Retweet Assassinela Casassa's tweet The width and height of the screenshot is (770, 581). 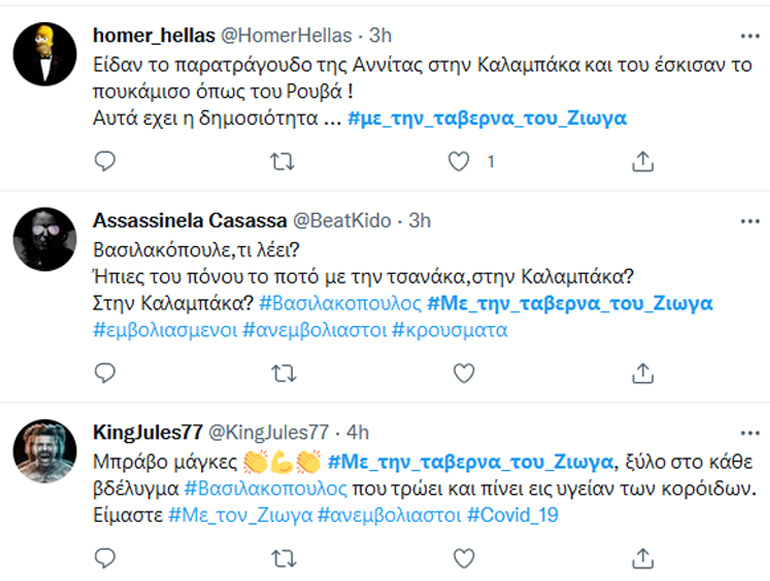pos(284,373)
